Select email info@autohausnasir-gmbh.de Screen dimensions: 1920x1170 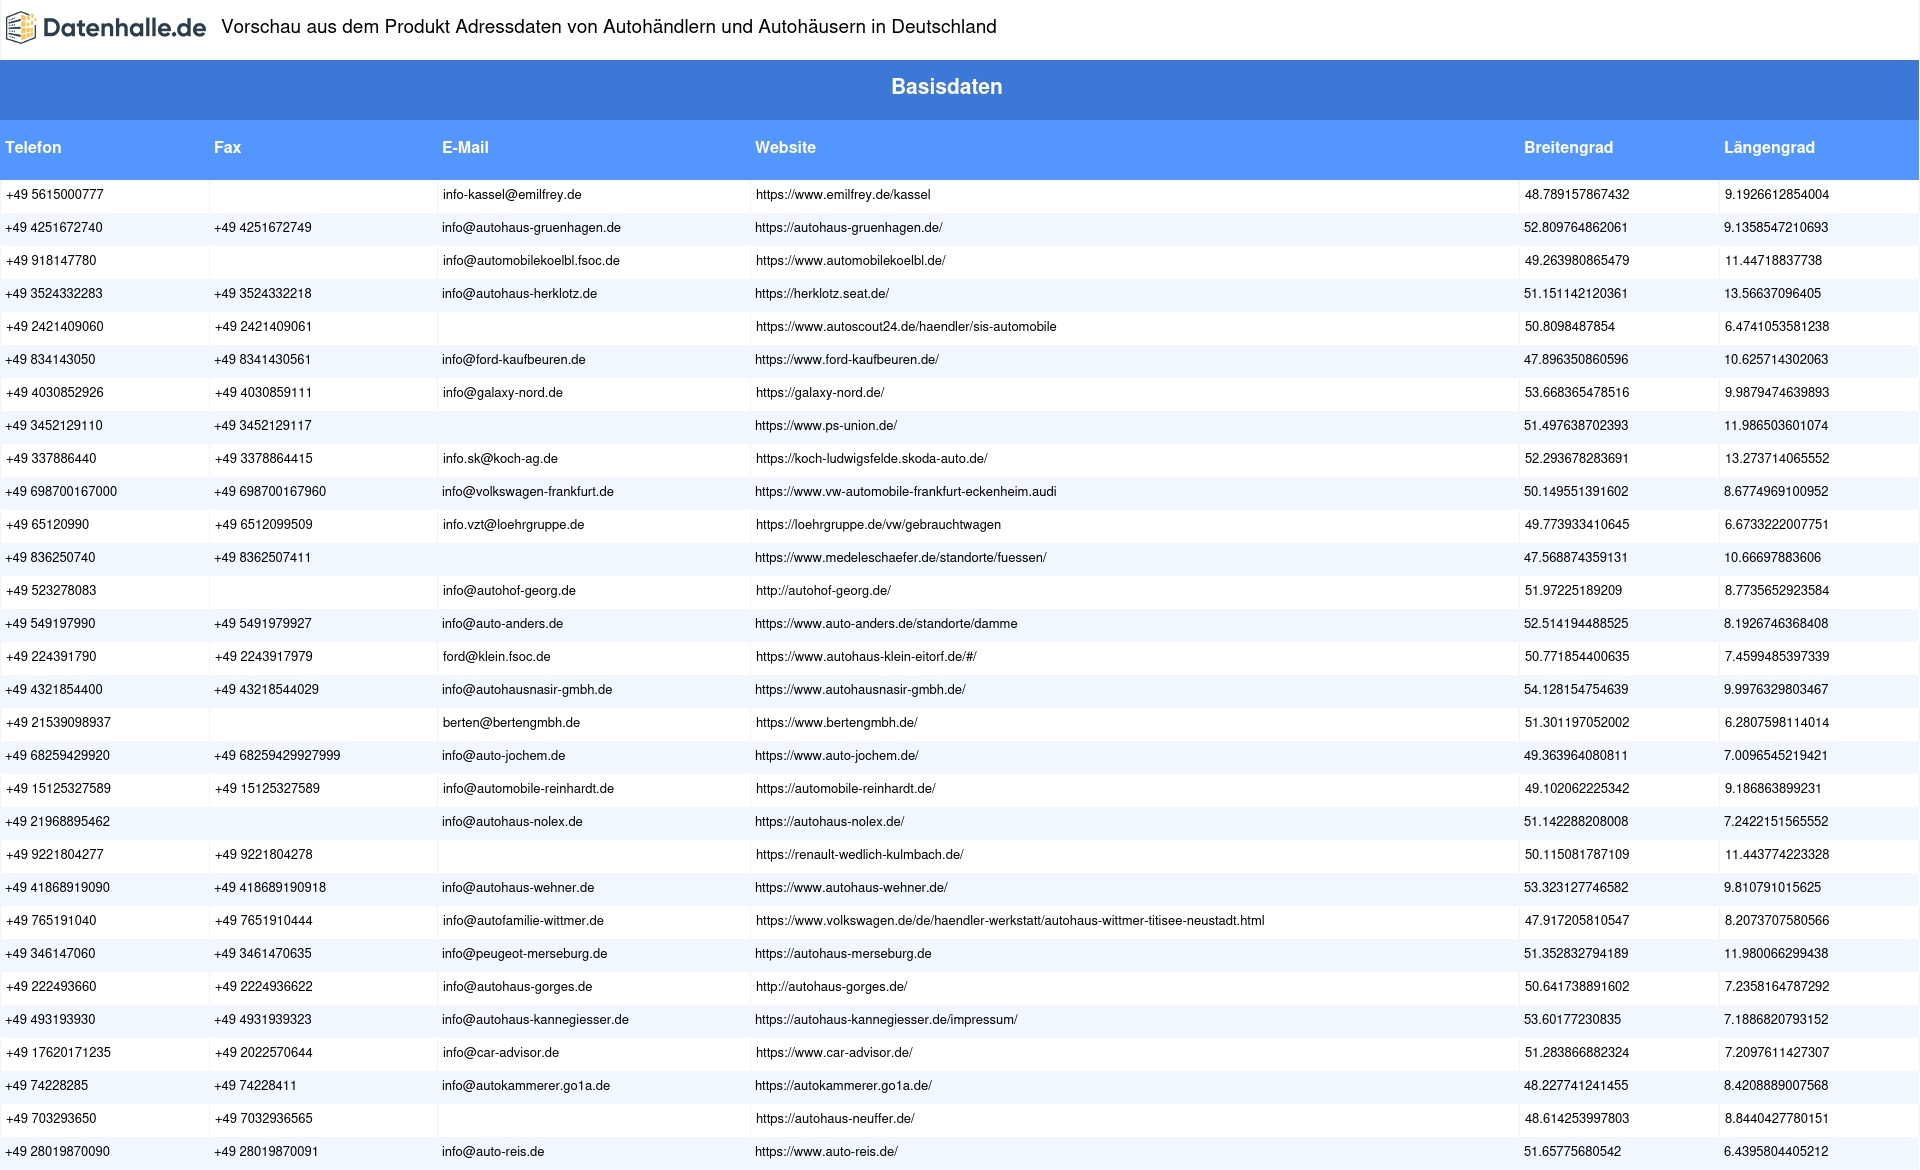(x=527, y=690)
